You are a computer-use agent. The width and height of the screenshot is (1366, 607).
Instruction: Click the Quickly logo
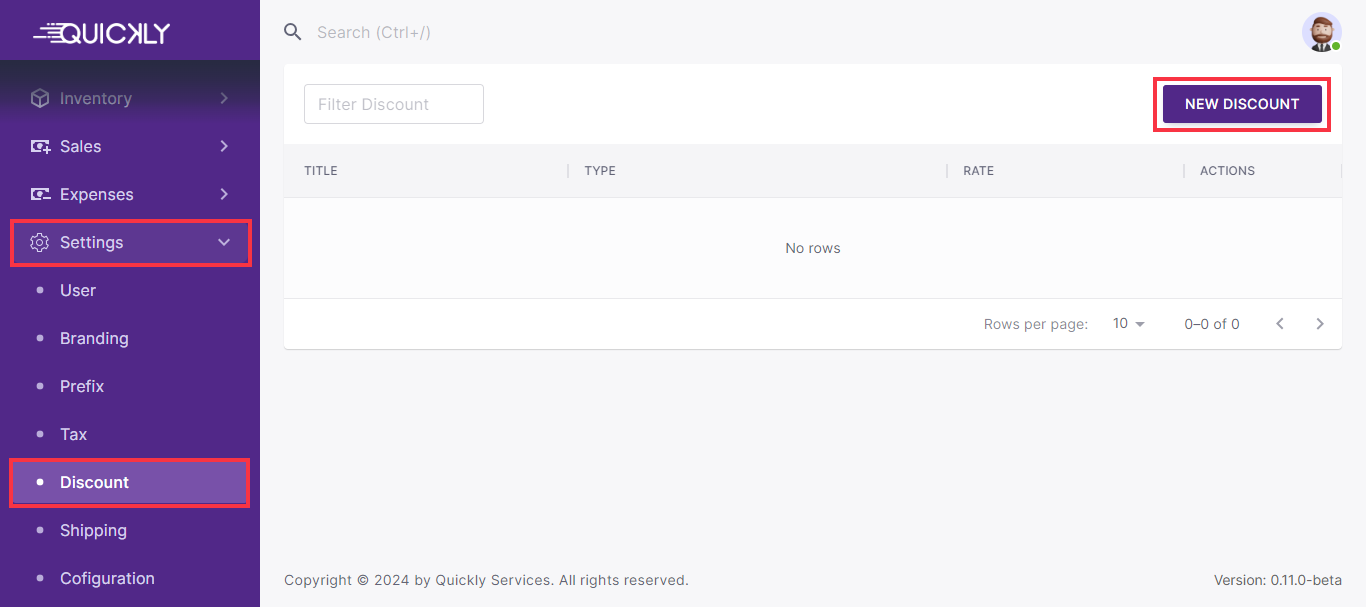coord(102,33)
